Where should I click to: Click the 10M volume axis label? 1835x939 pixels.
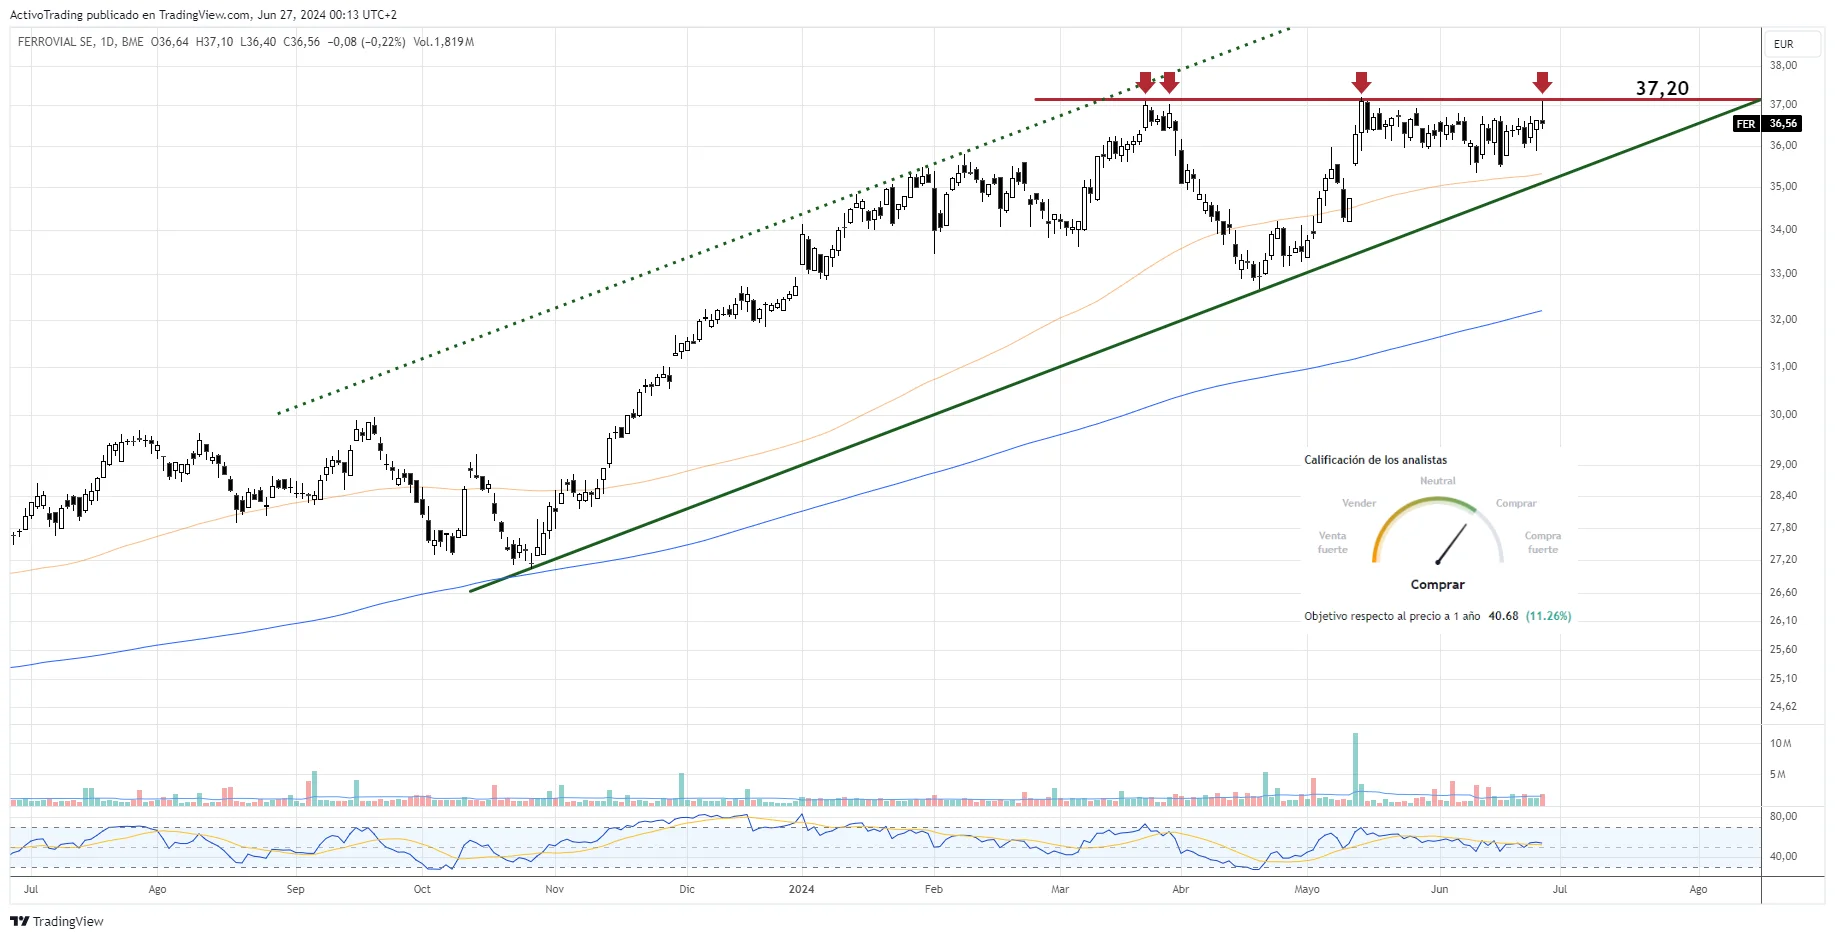1780,743
